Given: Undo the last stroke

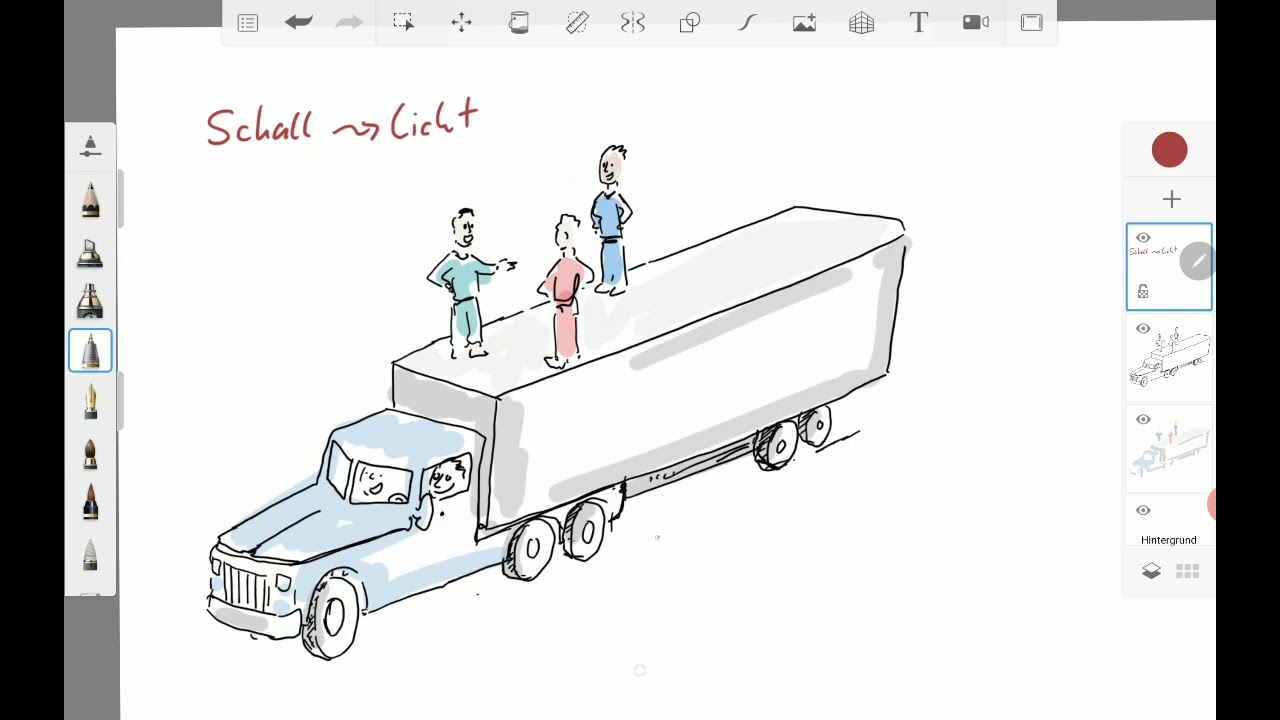Looking at the screenshot, I should (298, 22).
